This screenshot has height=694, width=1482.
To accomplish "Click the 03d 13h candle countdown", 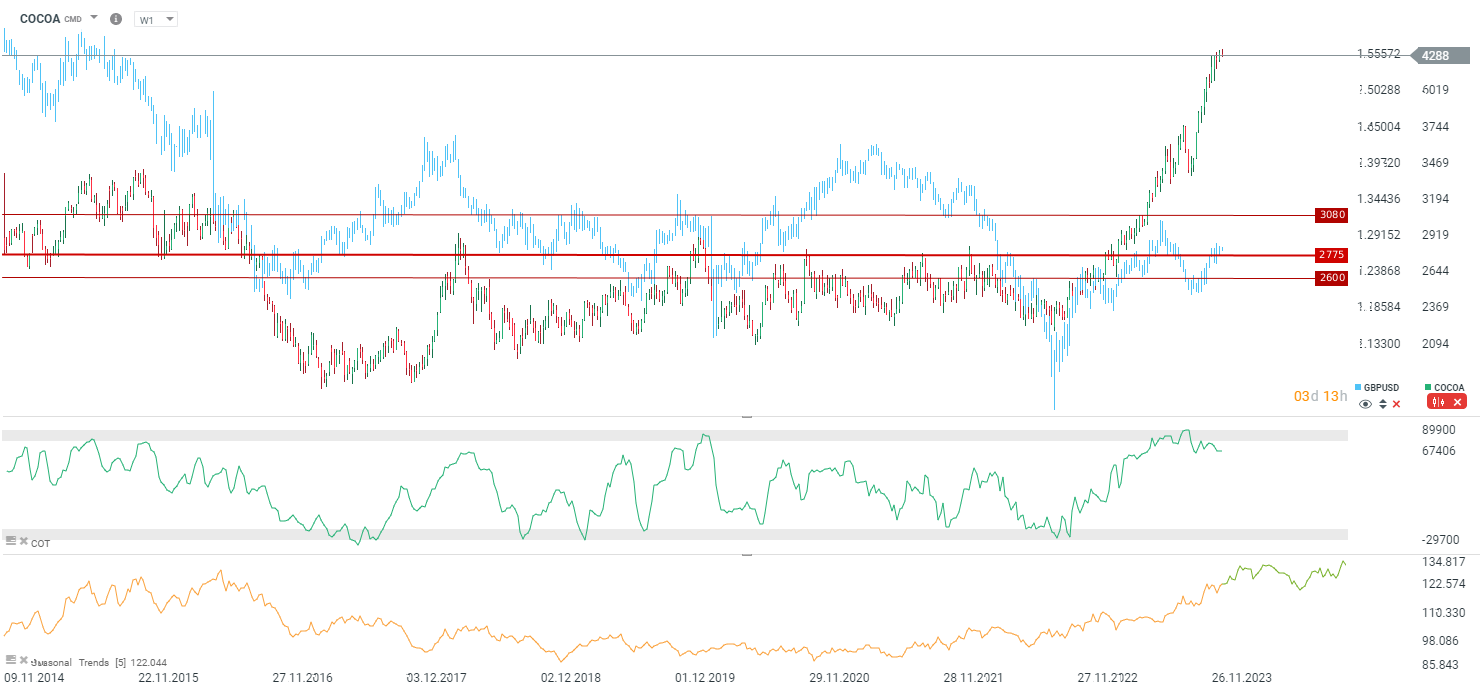I will (1319, 397).
